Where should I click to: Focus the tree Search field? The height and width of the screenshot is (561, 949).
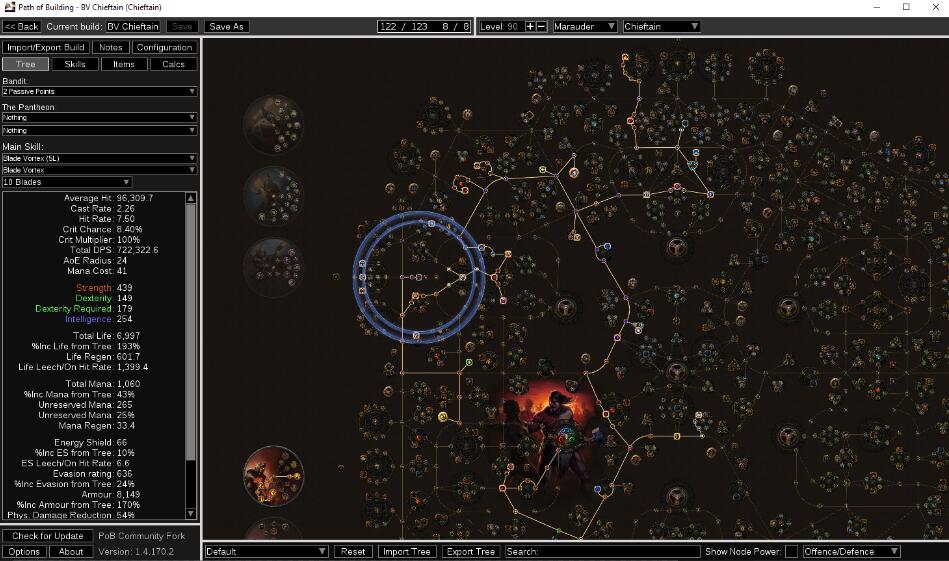point(603,551)
